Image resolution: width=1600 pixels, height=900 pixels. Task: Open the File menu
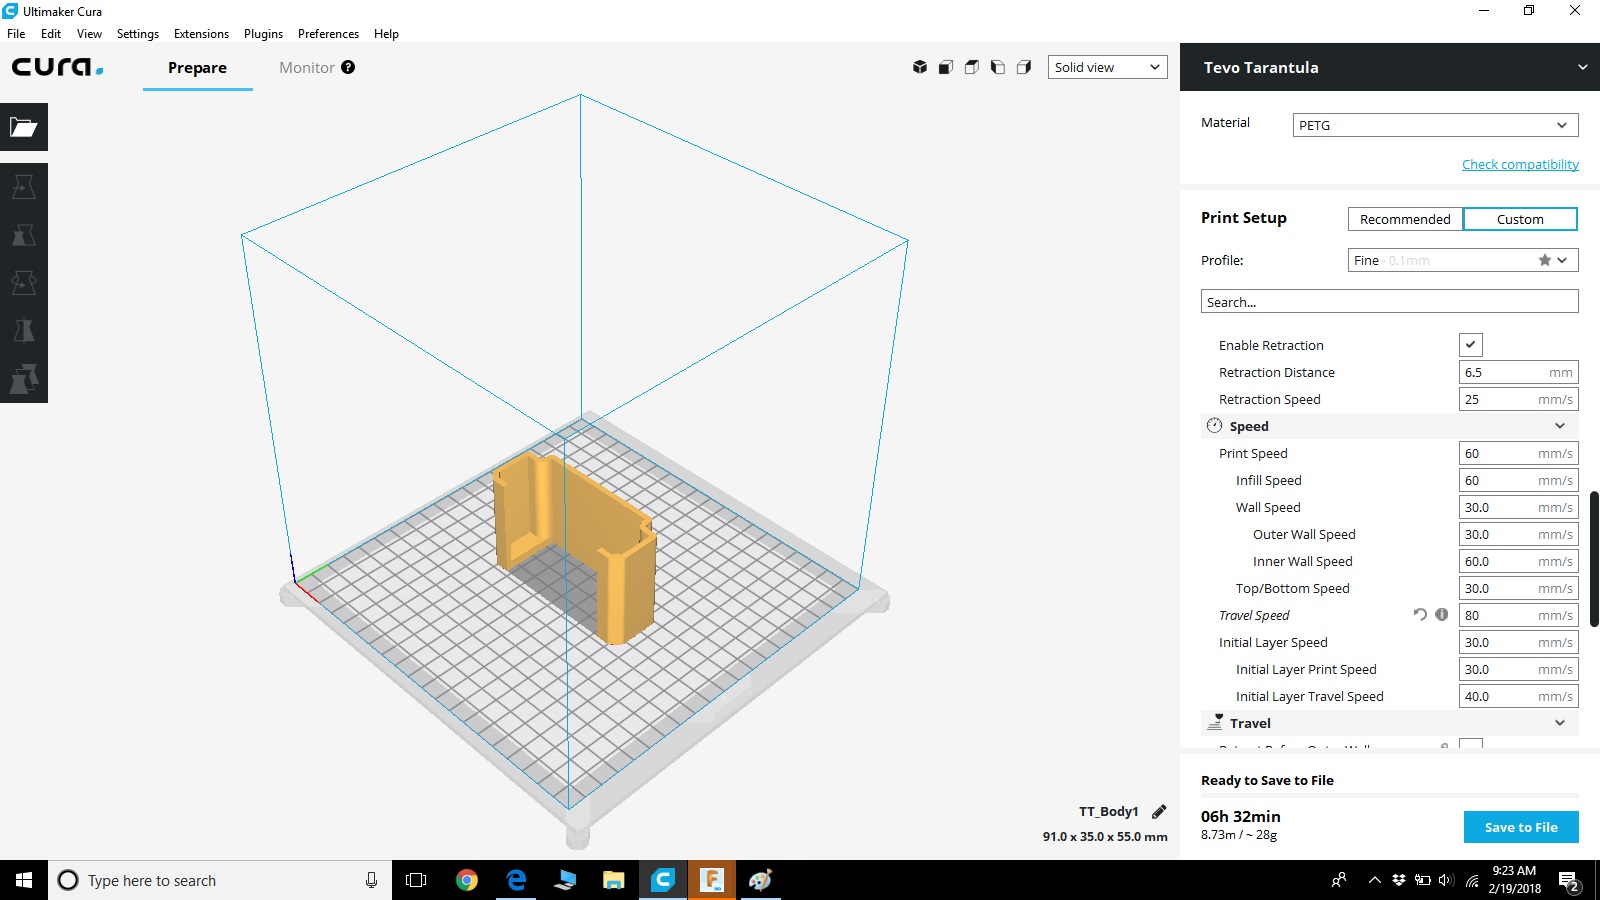(x=16, y=34)
